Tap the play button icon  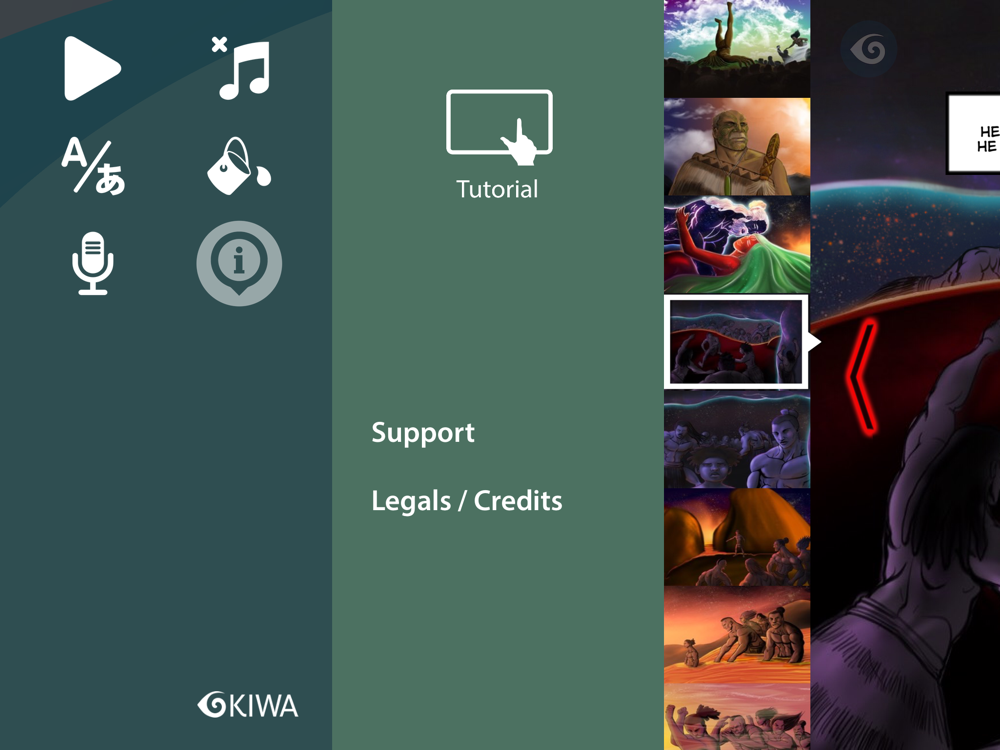[92, 68]
